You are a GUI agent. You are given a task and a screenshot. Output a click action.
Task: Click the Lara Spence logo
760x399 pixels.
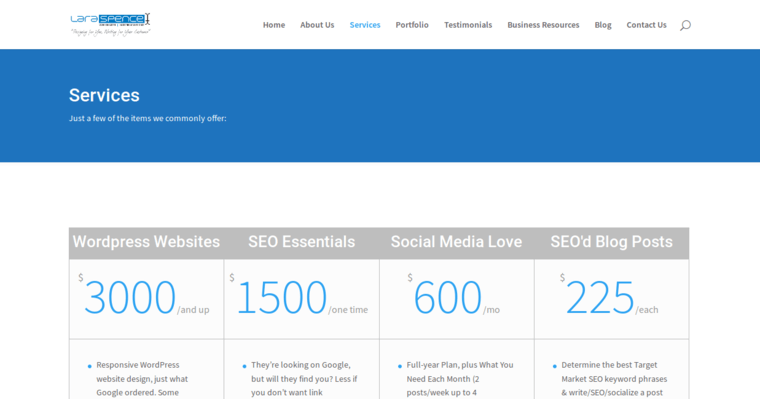tap(111, 24)
